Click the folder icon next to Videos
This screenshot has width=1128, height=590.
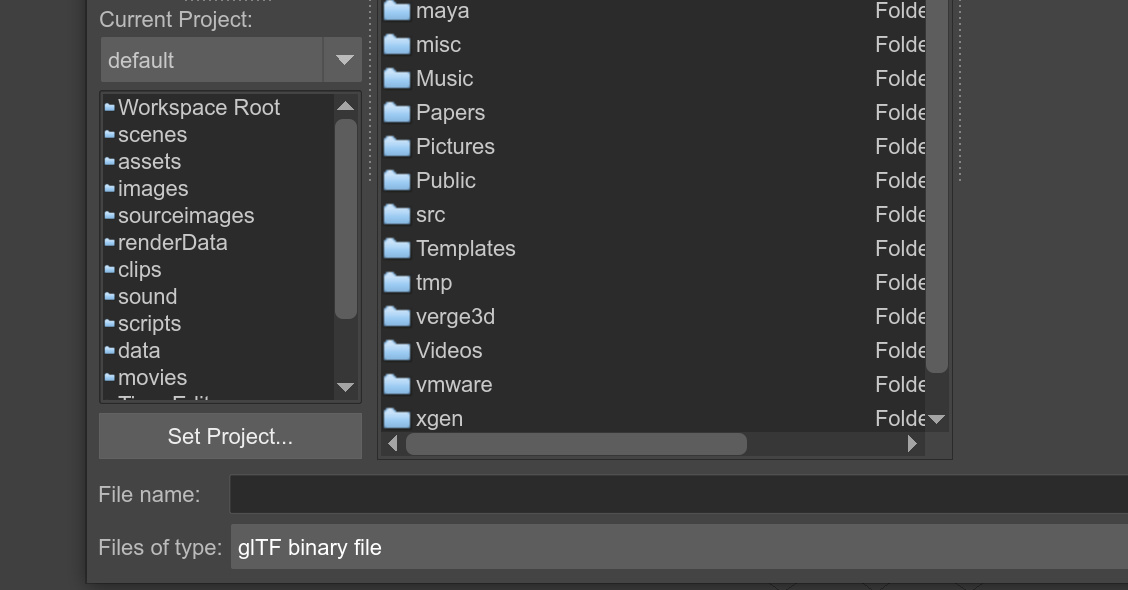pyautogui.click(x=396, y=350)
